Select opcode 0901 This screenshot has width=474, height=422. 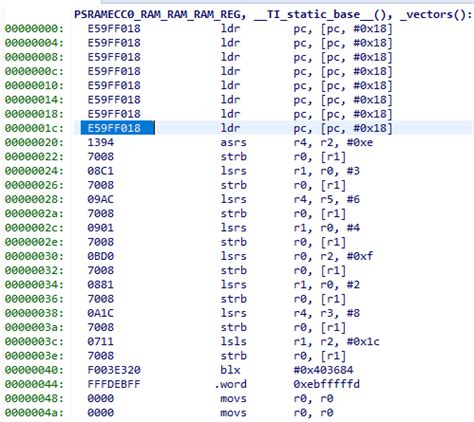click(101, 228)
